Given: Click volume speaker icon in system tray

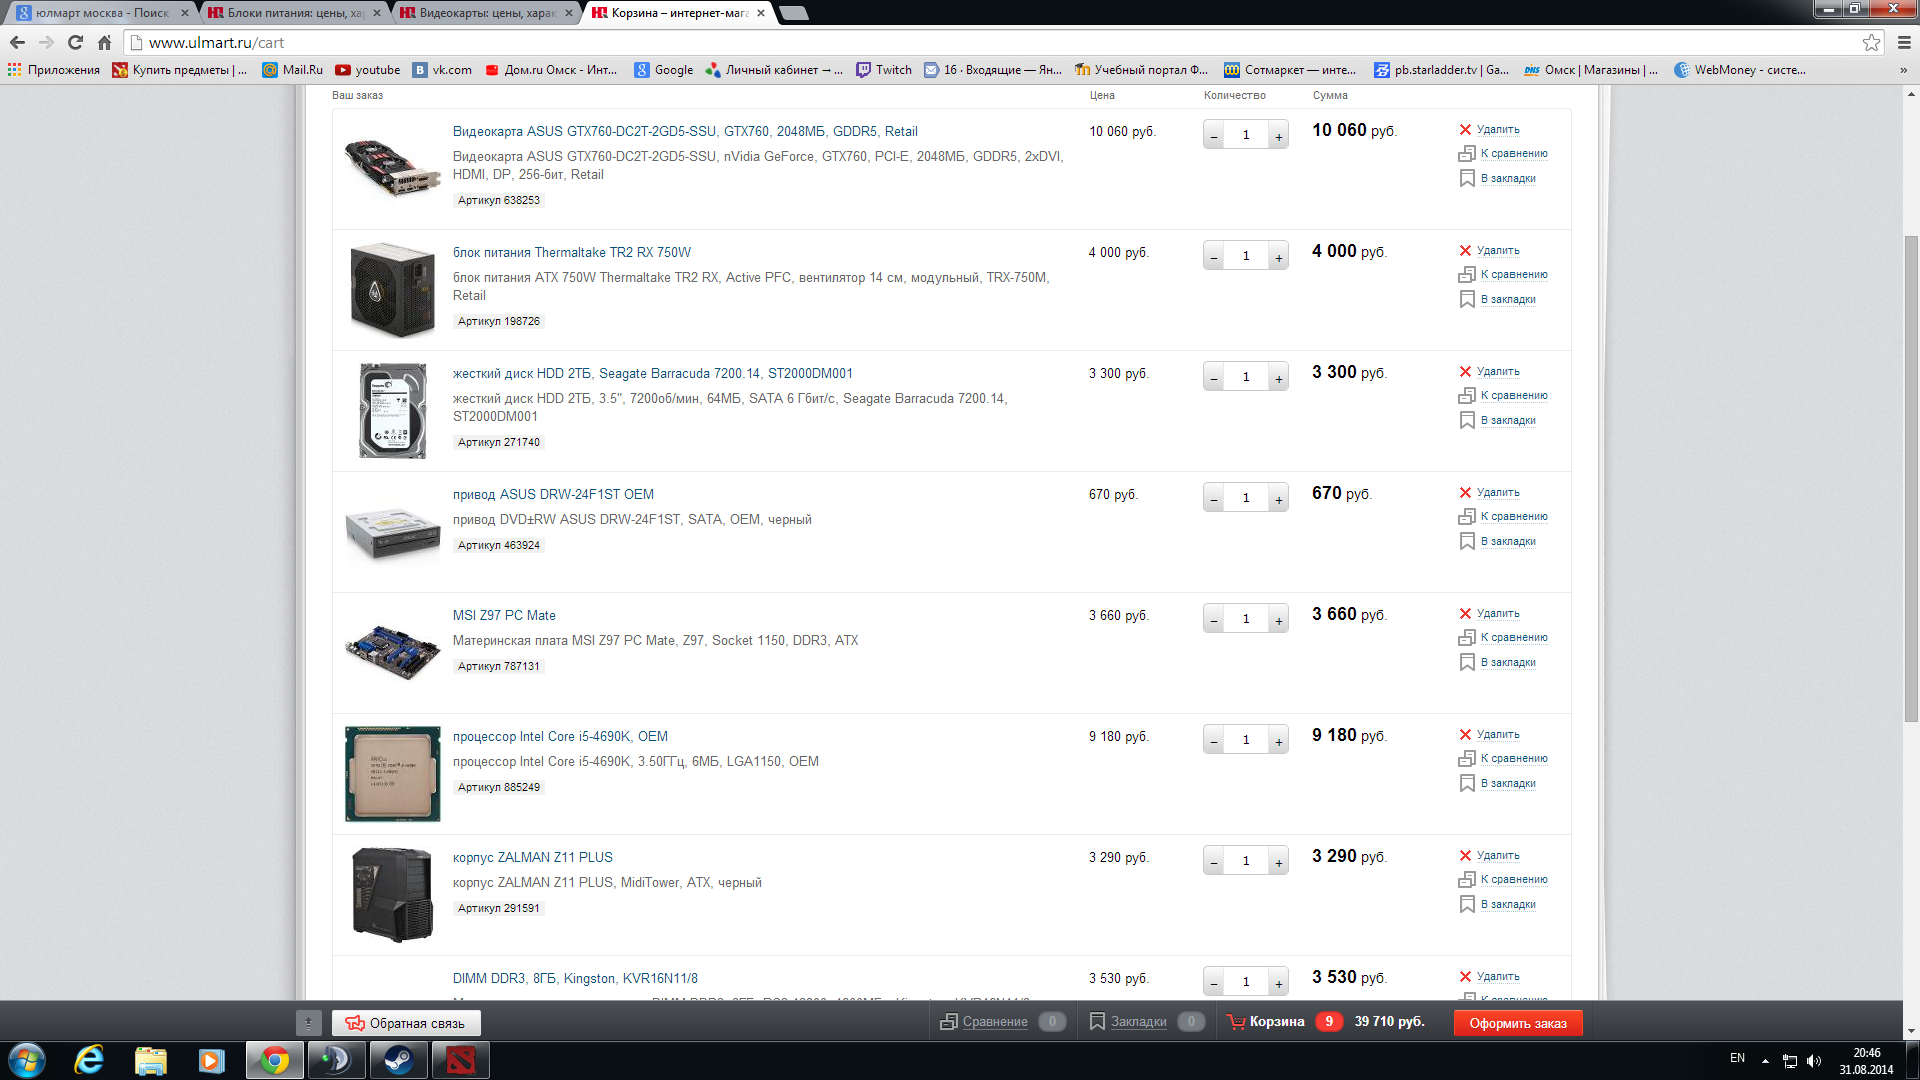Looking at the screenshot, I should click(1814, 1061).
